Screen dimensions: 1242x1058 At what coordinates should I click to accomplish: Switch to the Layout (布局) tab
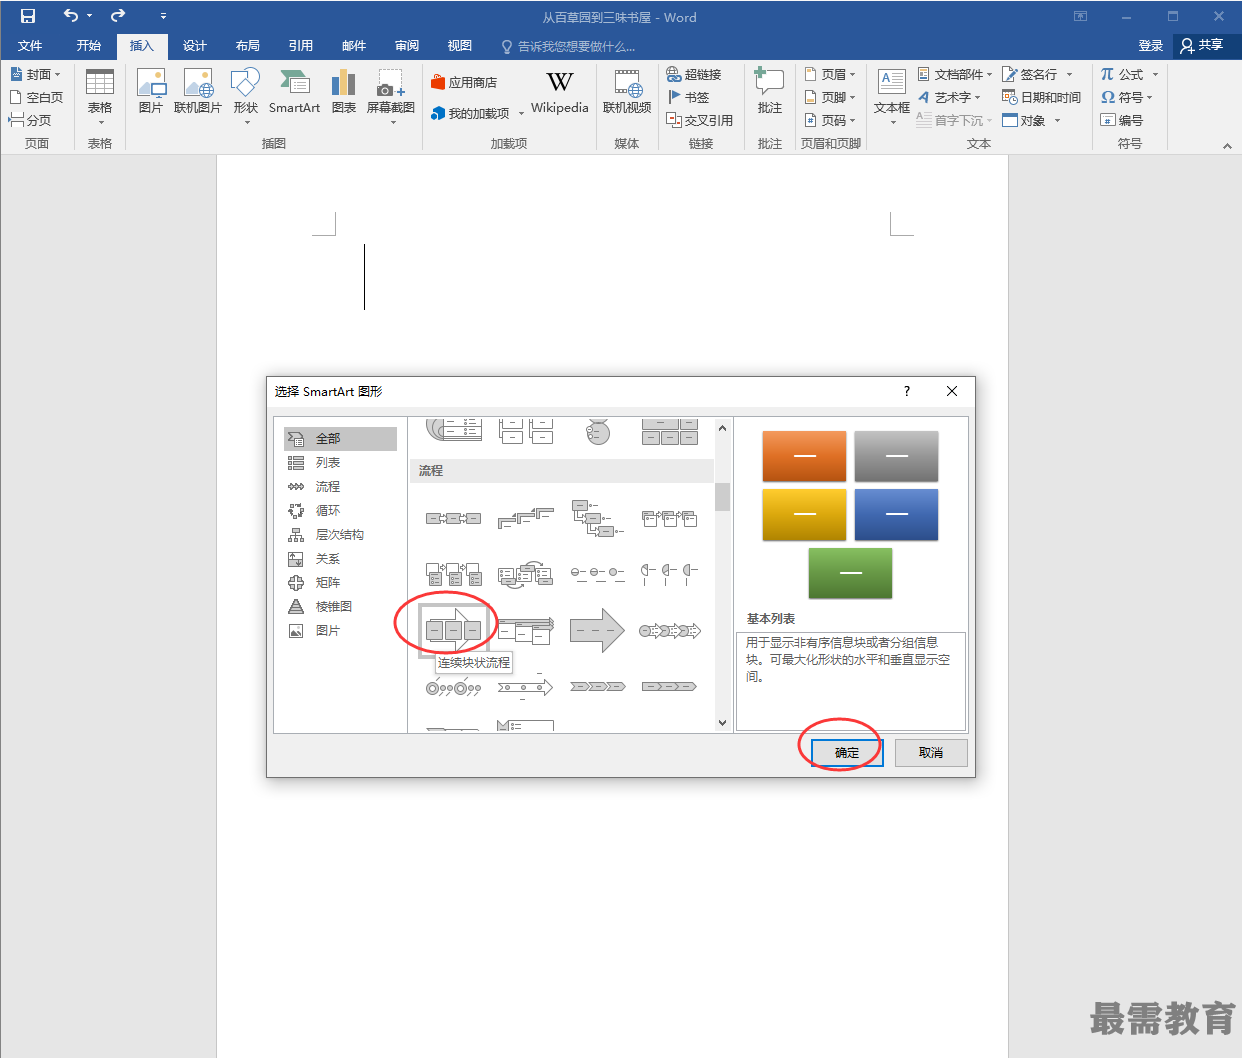pos(248,46)
